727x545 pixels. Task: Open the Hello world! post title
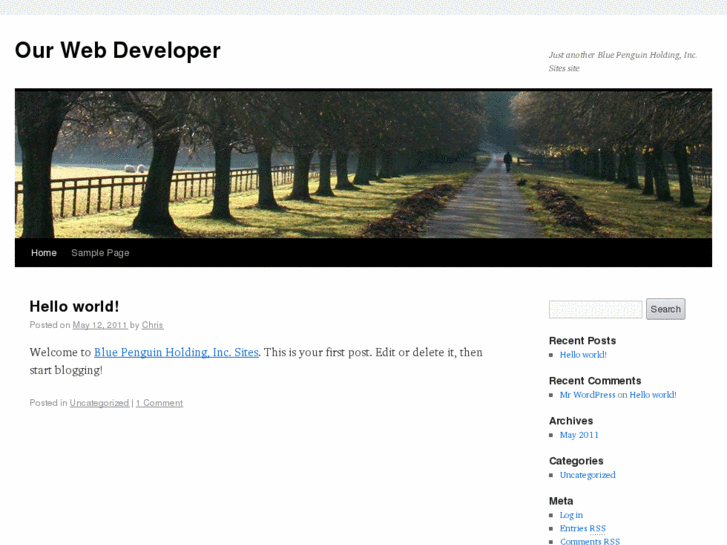74,306
